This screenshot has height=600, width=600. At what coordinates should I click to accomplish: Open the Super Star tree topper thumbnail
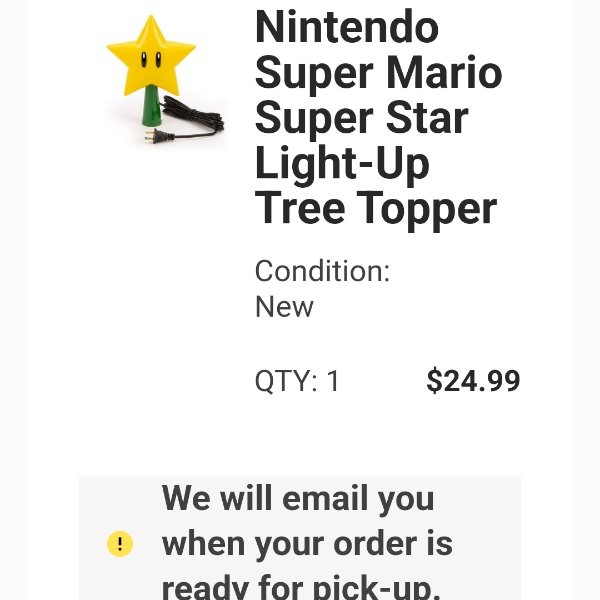[x=165, y=80]
